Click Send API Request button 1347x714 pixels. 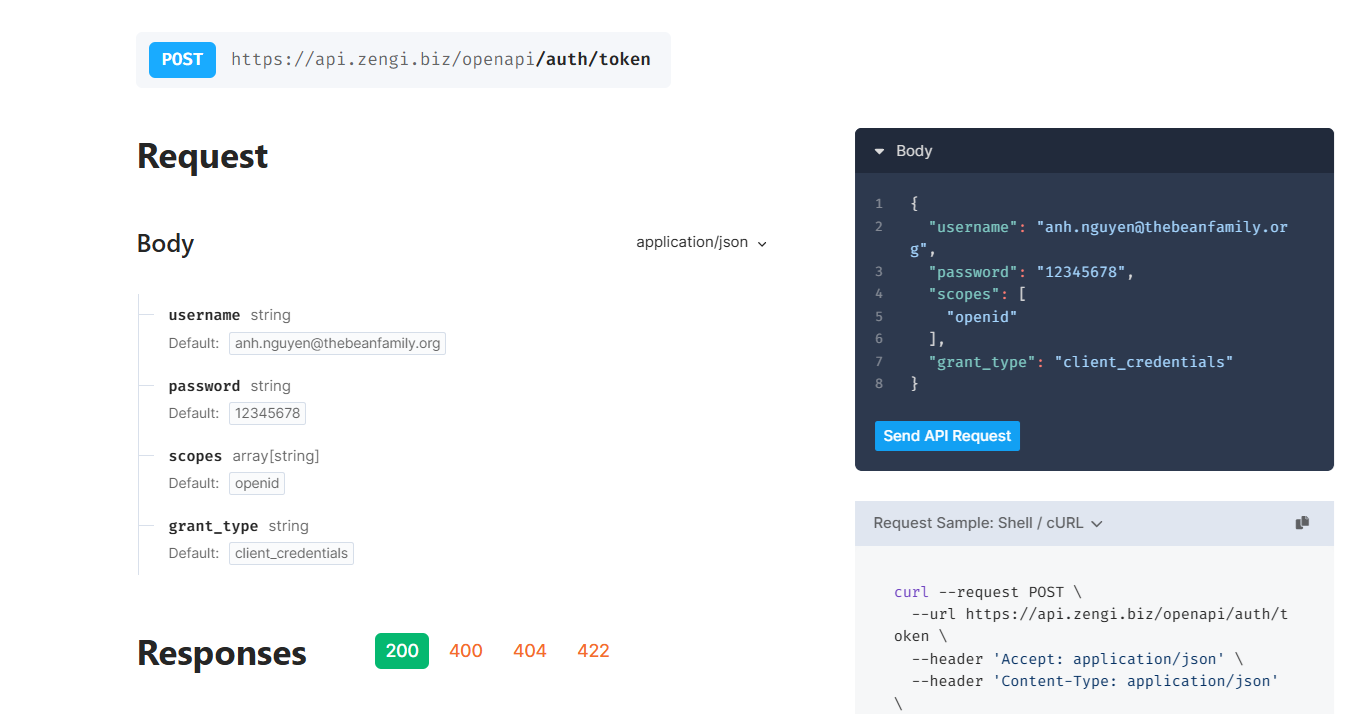947,436
